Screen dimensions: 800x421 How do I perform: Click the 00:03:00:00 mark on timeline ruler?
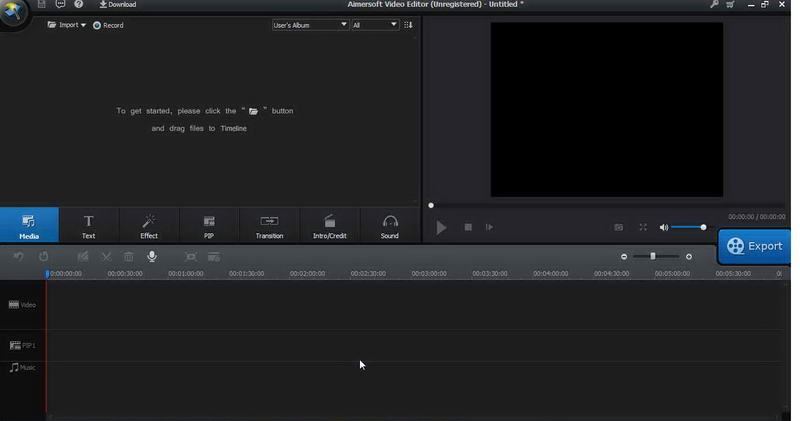[429, 274]
